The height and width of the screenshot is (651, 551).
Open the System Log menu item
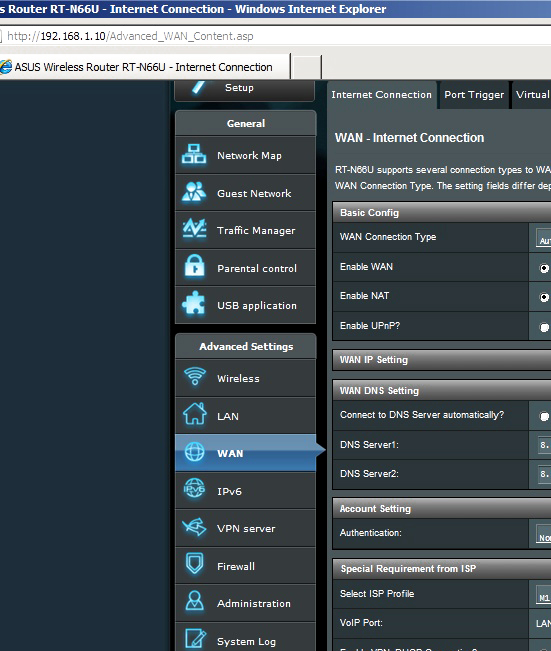click(x=245, y=637)
